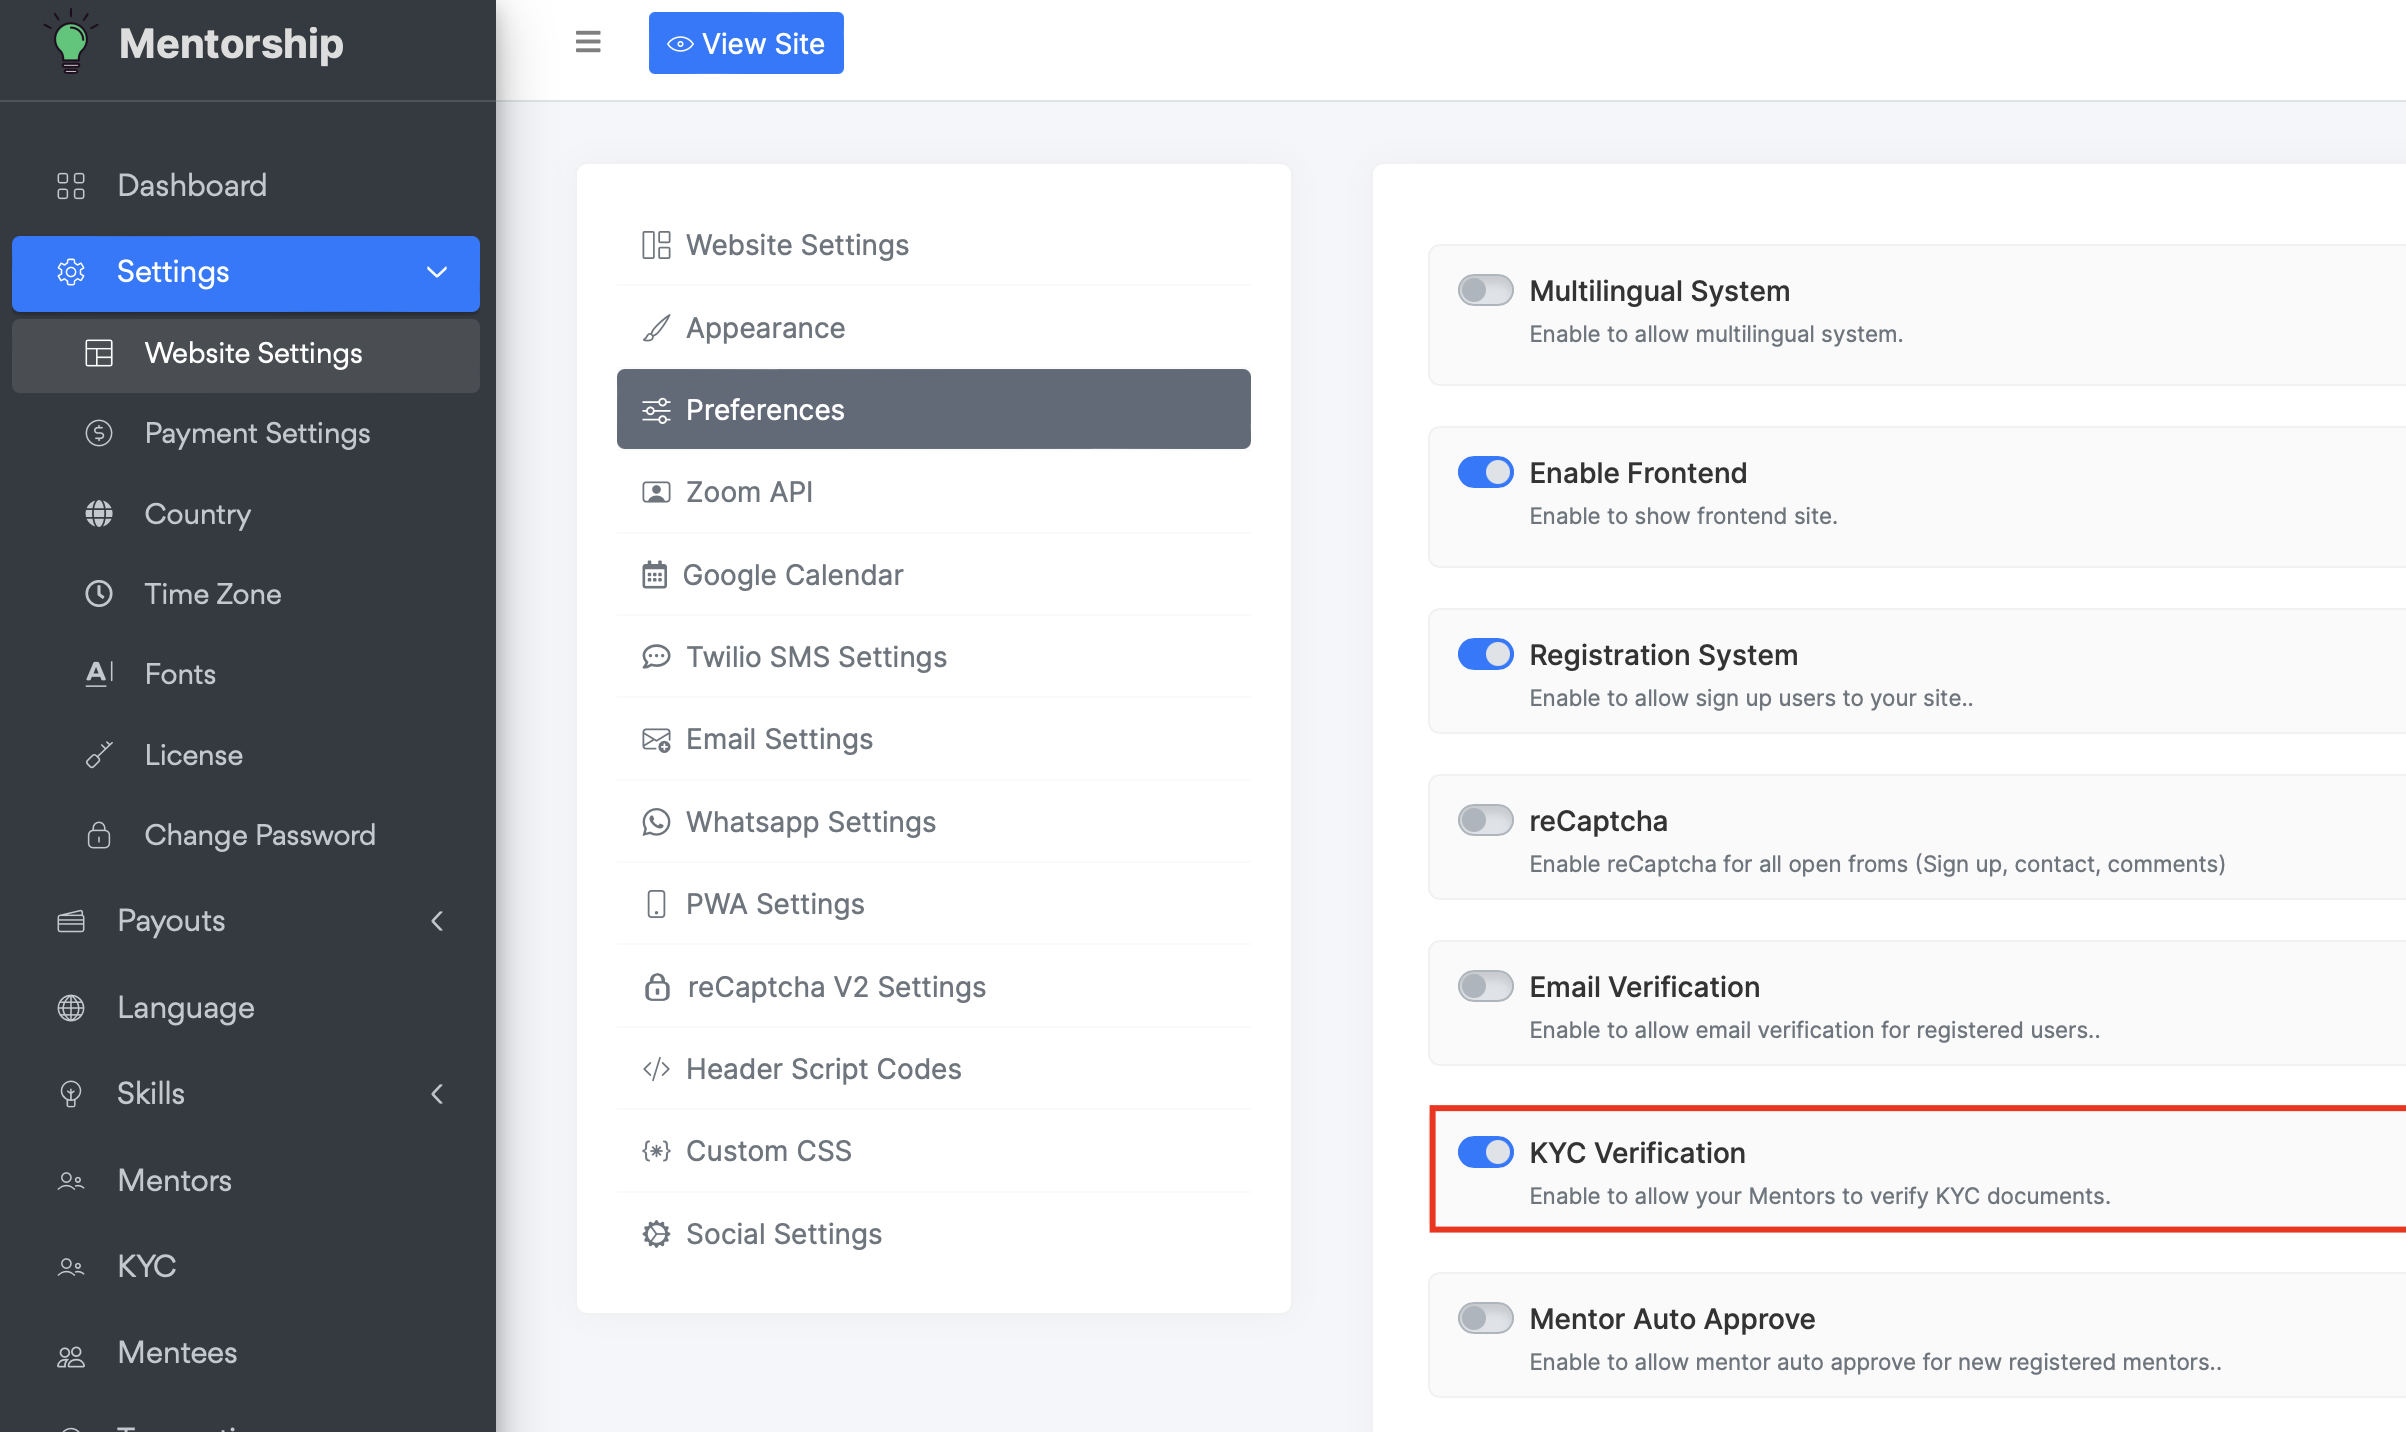Enable the Multilingual System toggle

[1485, 291]
